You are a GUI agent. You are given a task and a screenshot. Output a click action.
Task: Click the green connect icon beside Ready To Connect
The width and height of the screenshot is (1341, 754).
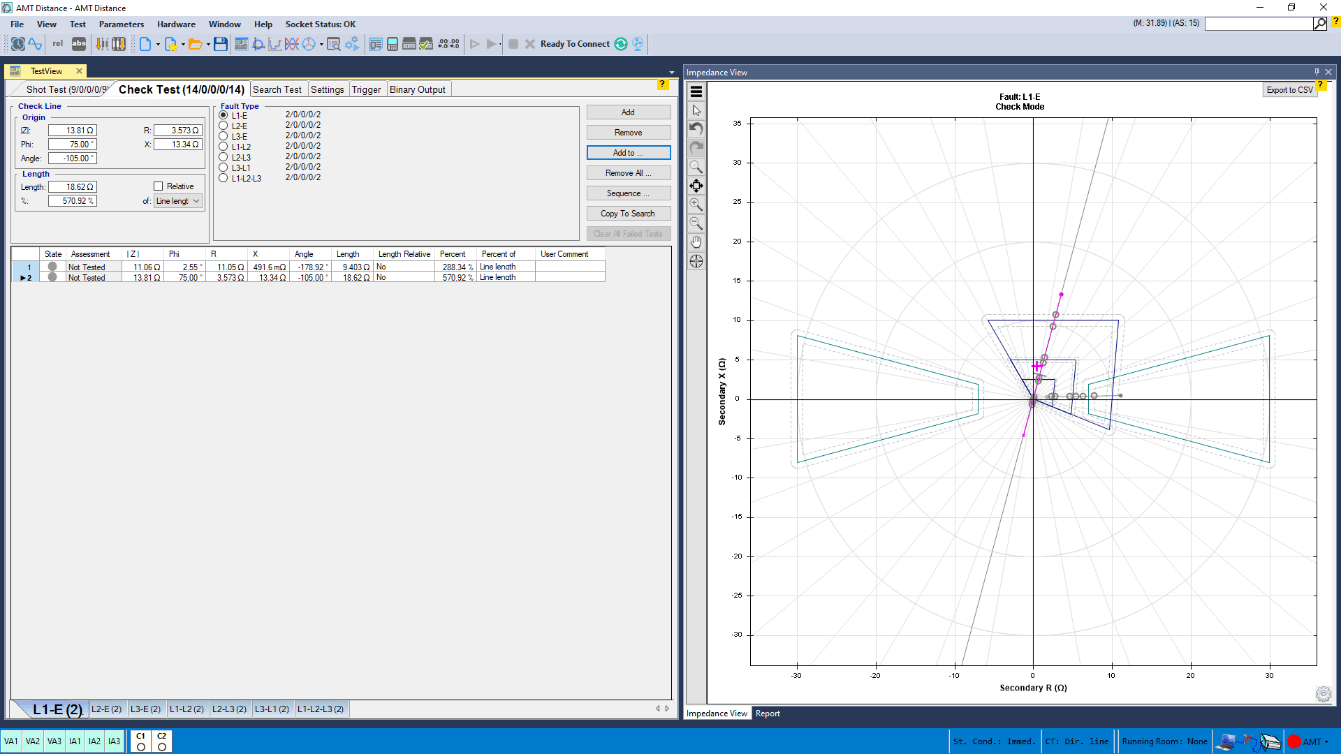coord(621,44)
